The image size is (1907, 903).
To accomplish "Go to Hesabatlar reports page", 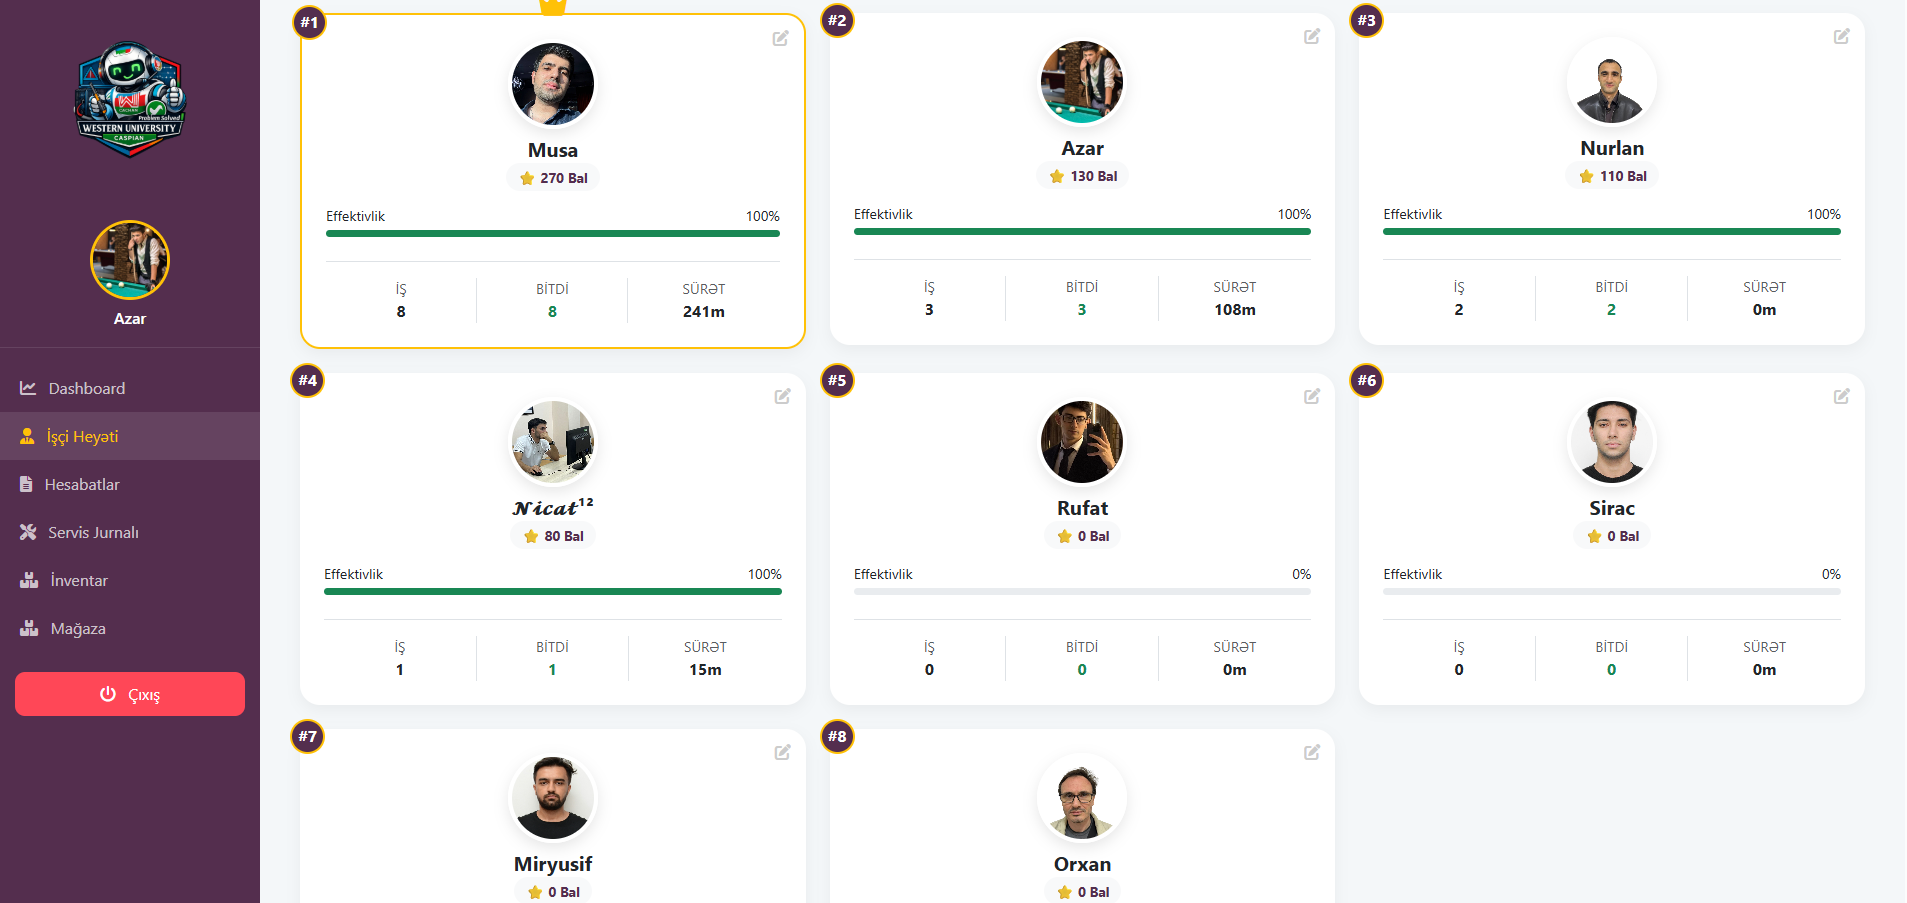I will coord(82,484).
